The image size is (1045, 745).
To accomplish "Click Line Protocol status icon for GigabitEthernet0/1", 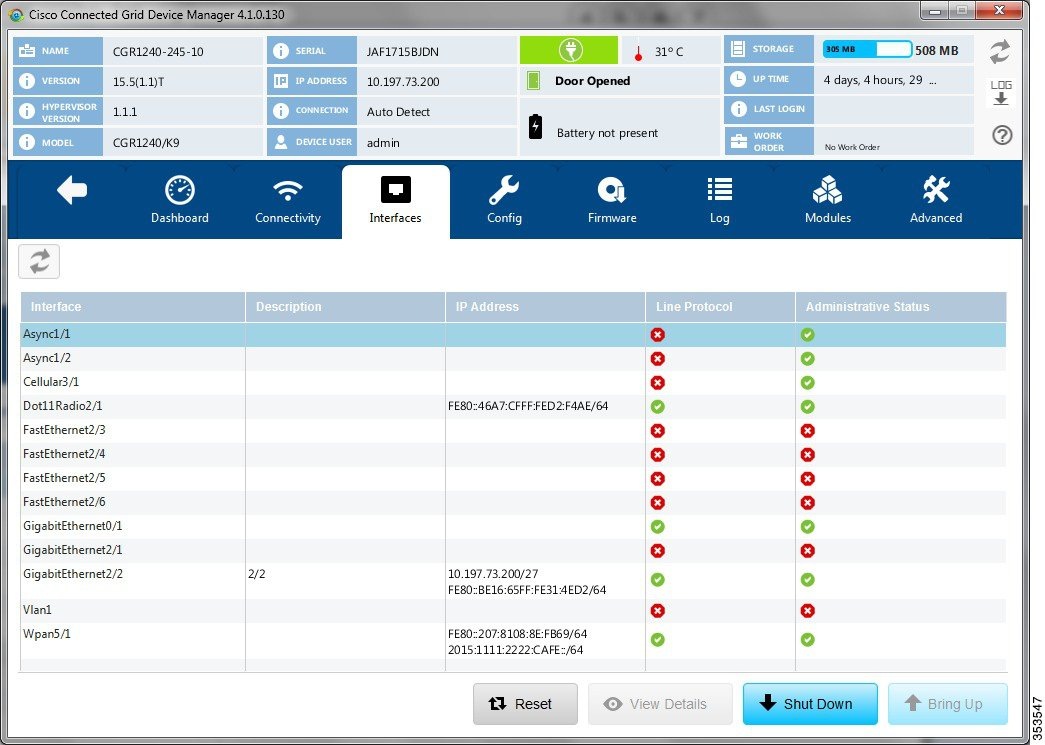I will [x=658, y=526].
